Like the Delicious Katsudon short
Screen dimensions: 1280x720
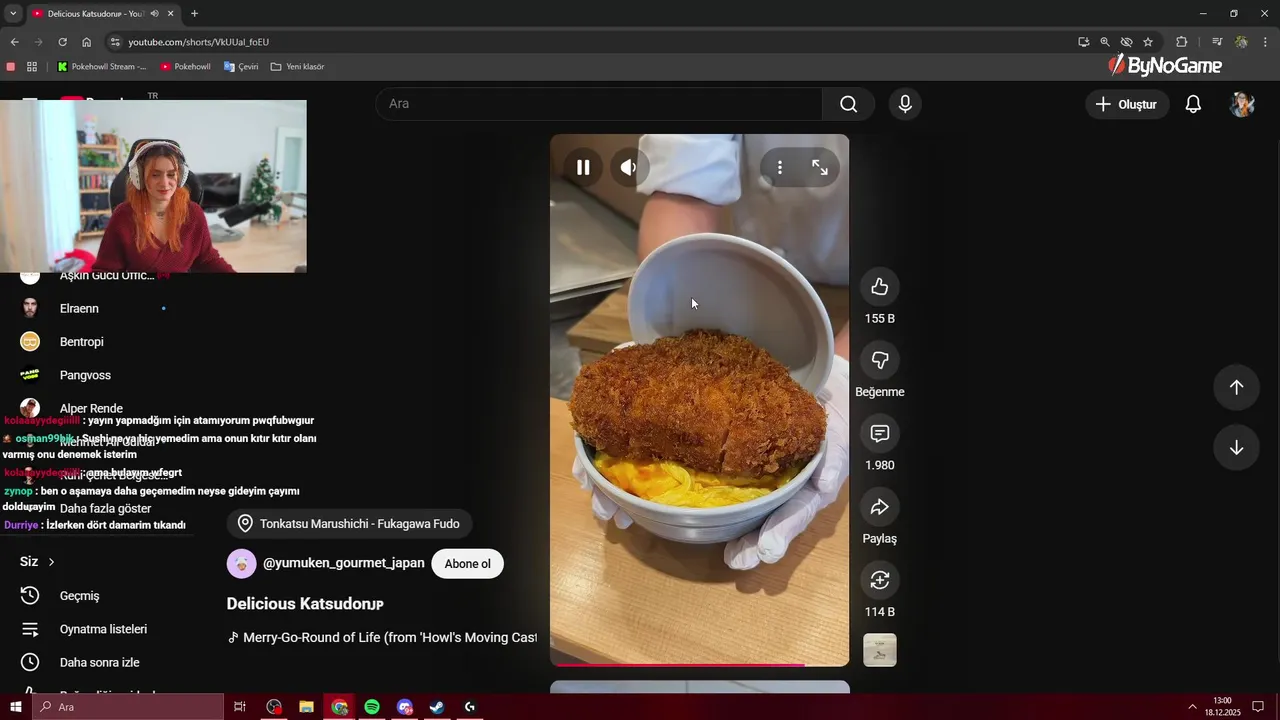880,287
